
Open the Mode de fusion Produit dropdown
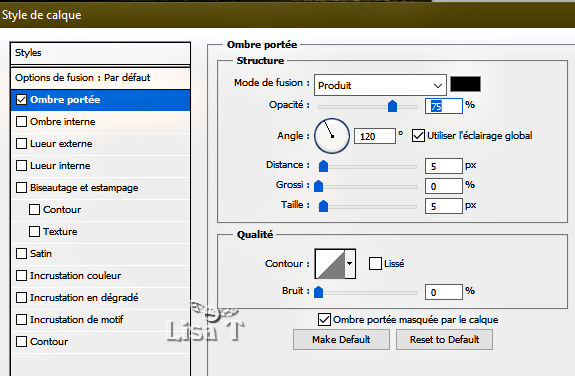coord(380,85)
